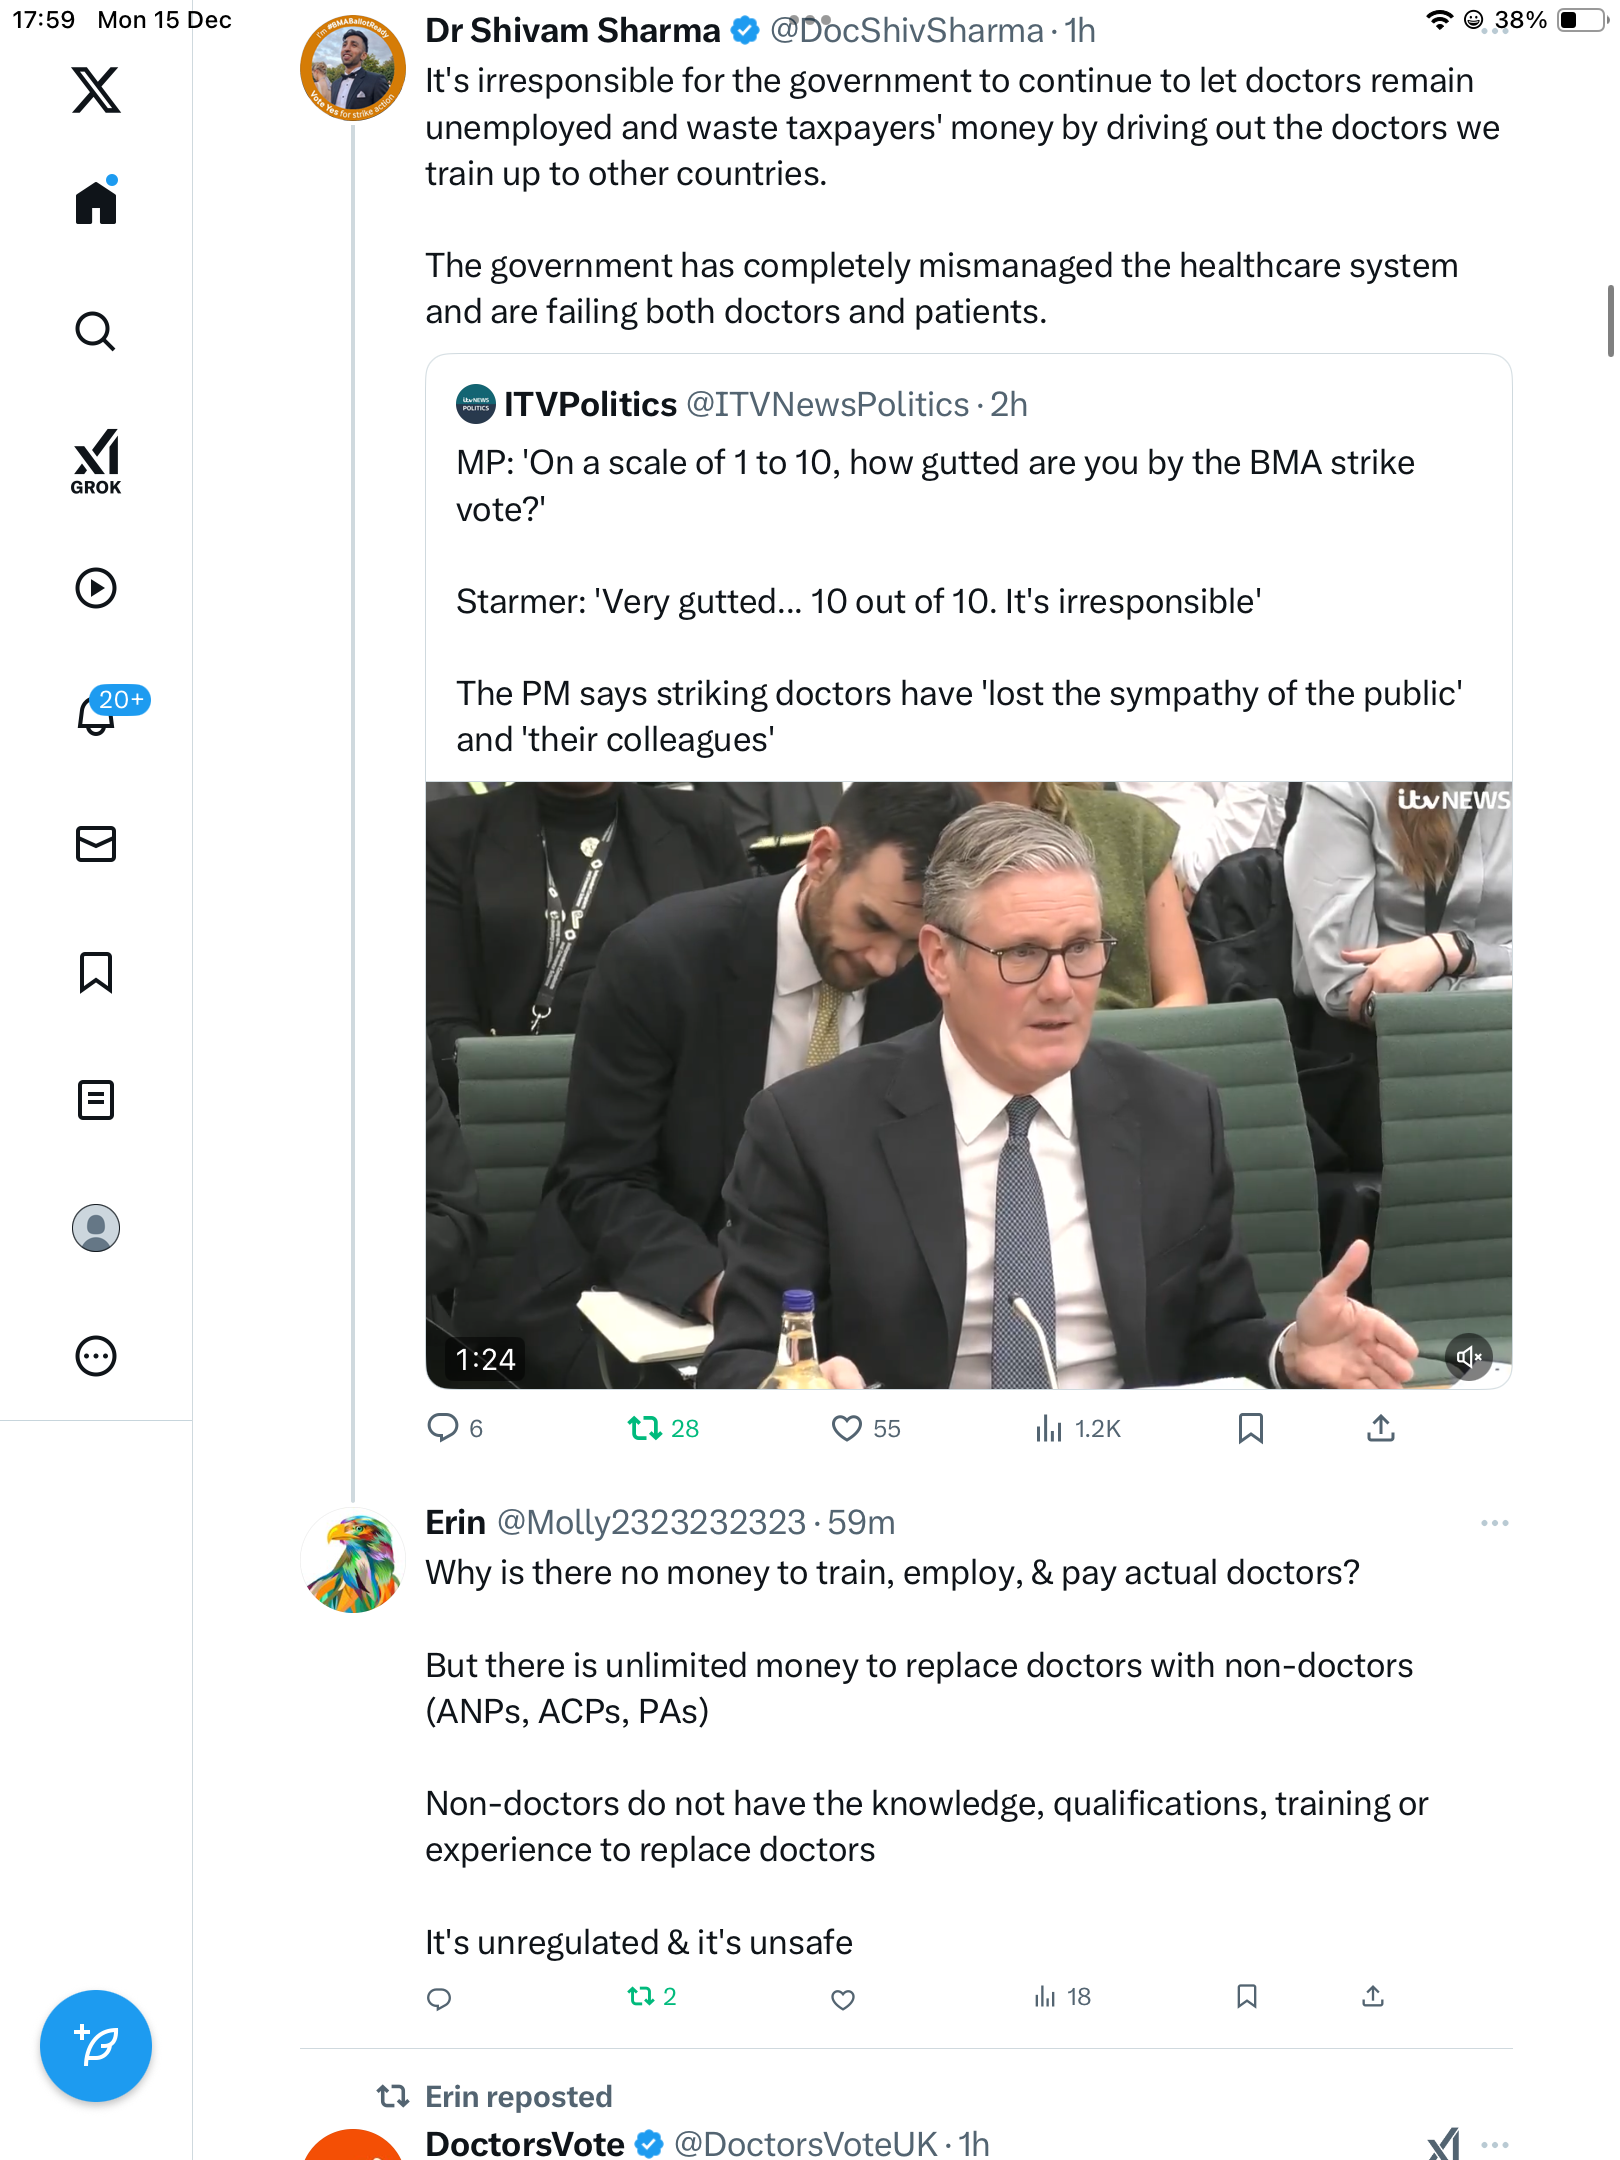The width and height of the screenshot is (1620, 2160).
Task: Open Bookmarks in the sidebar
Action: (96, 972)
